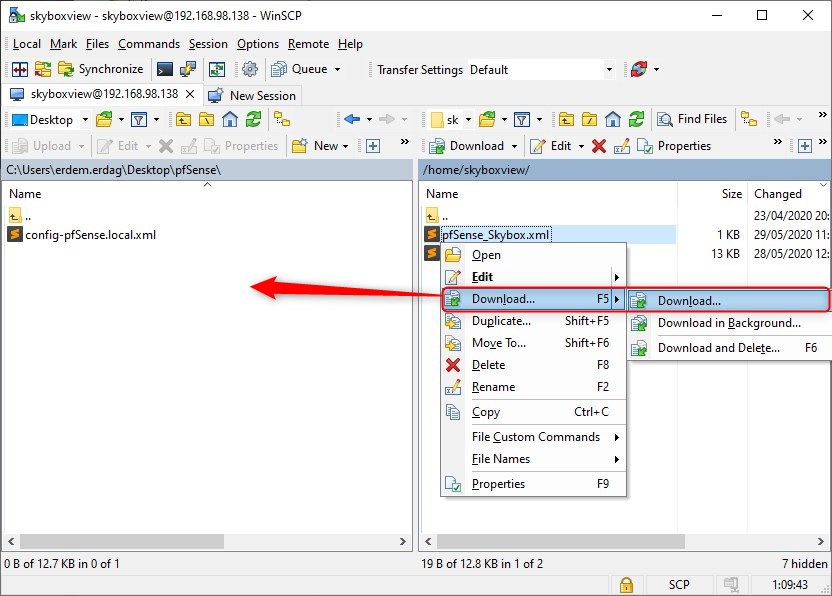This screenshot has width=832, height=596.
Task: Click remote select files plus icon
Action: coord(805,146)
